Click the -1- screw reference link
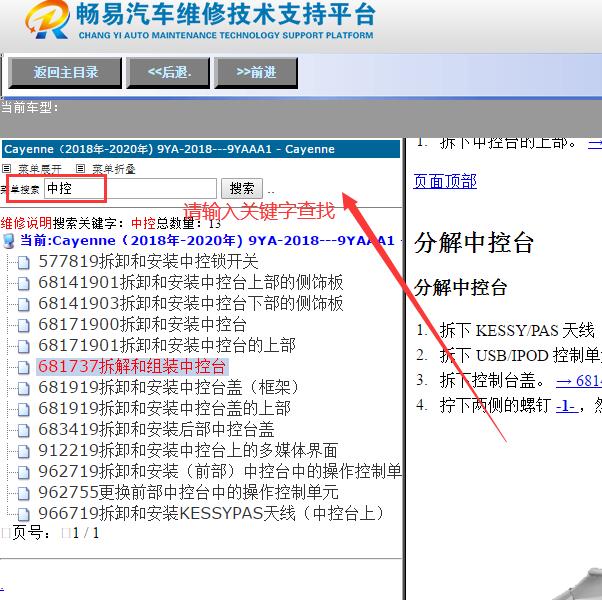The width and height of the screenshot is (602, 600). 567,406
